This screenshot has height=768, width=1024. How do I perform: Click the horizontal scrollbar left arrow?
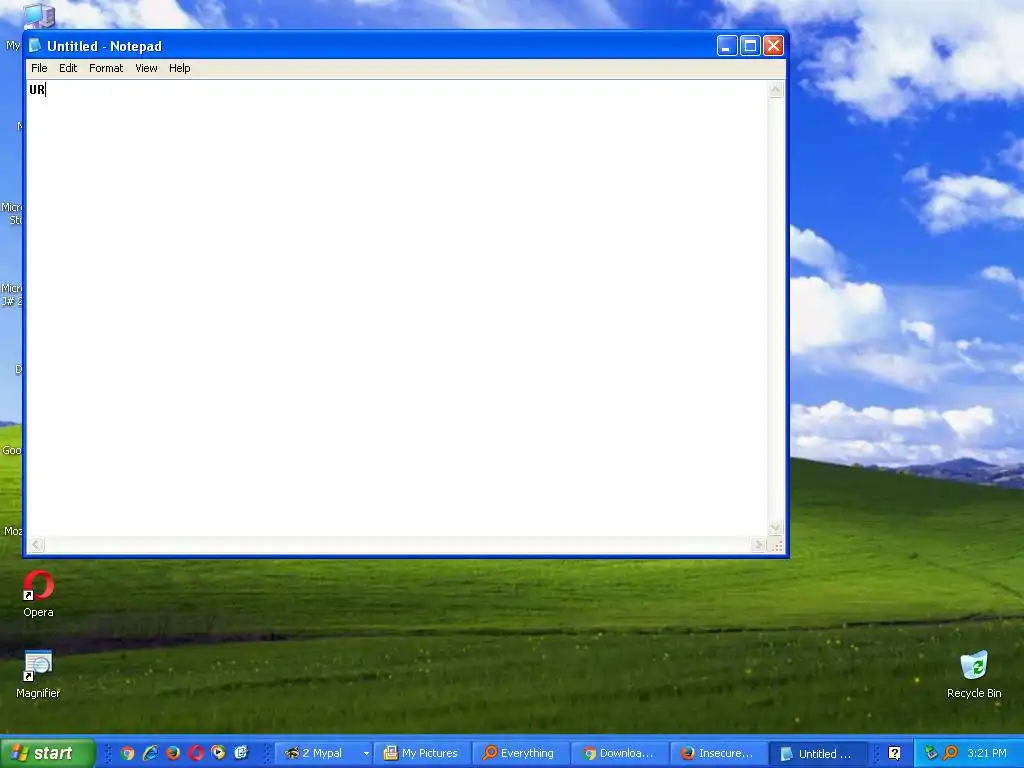[x=37, y=545]
